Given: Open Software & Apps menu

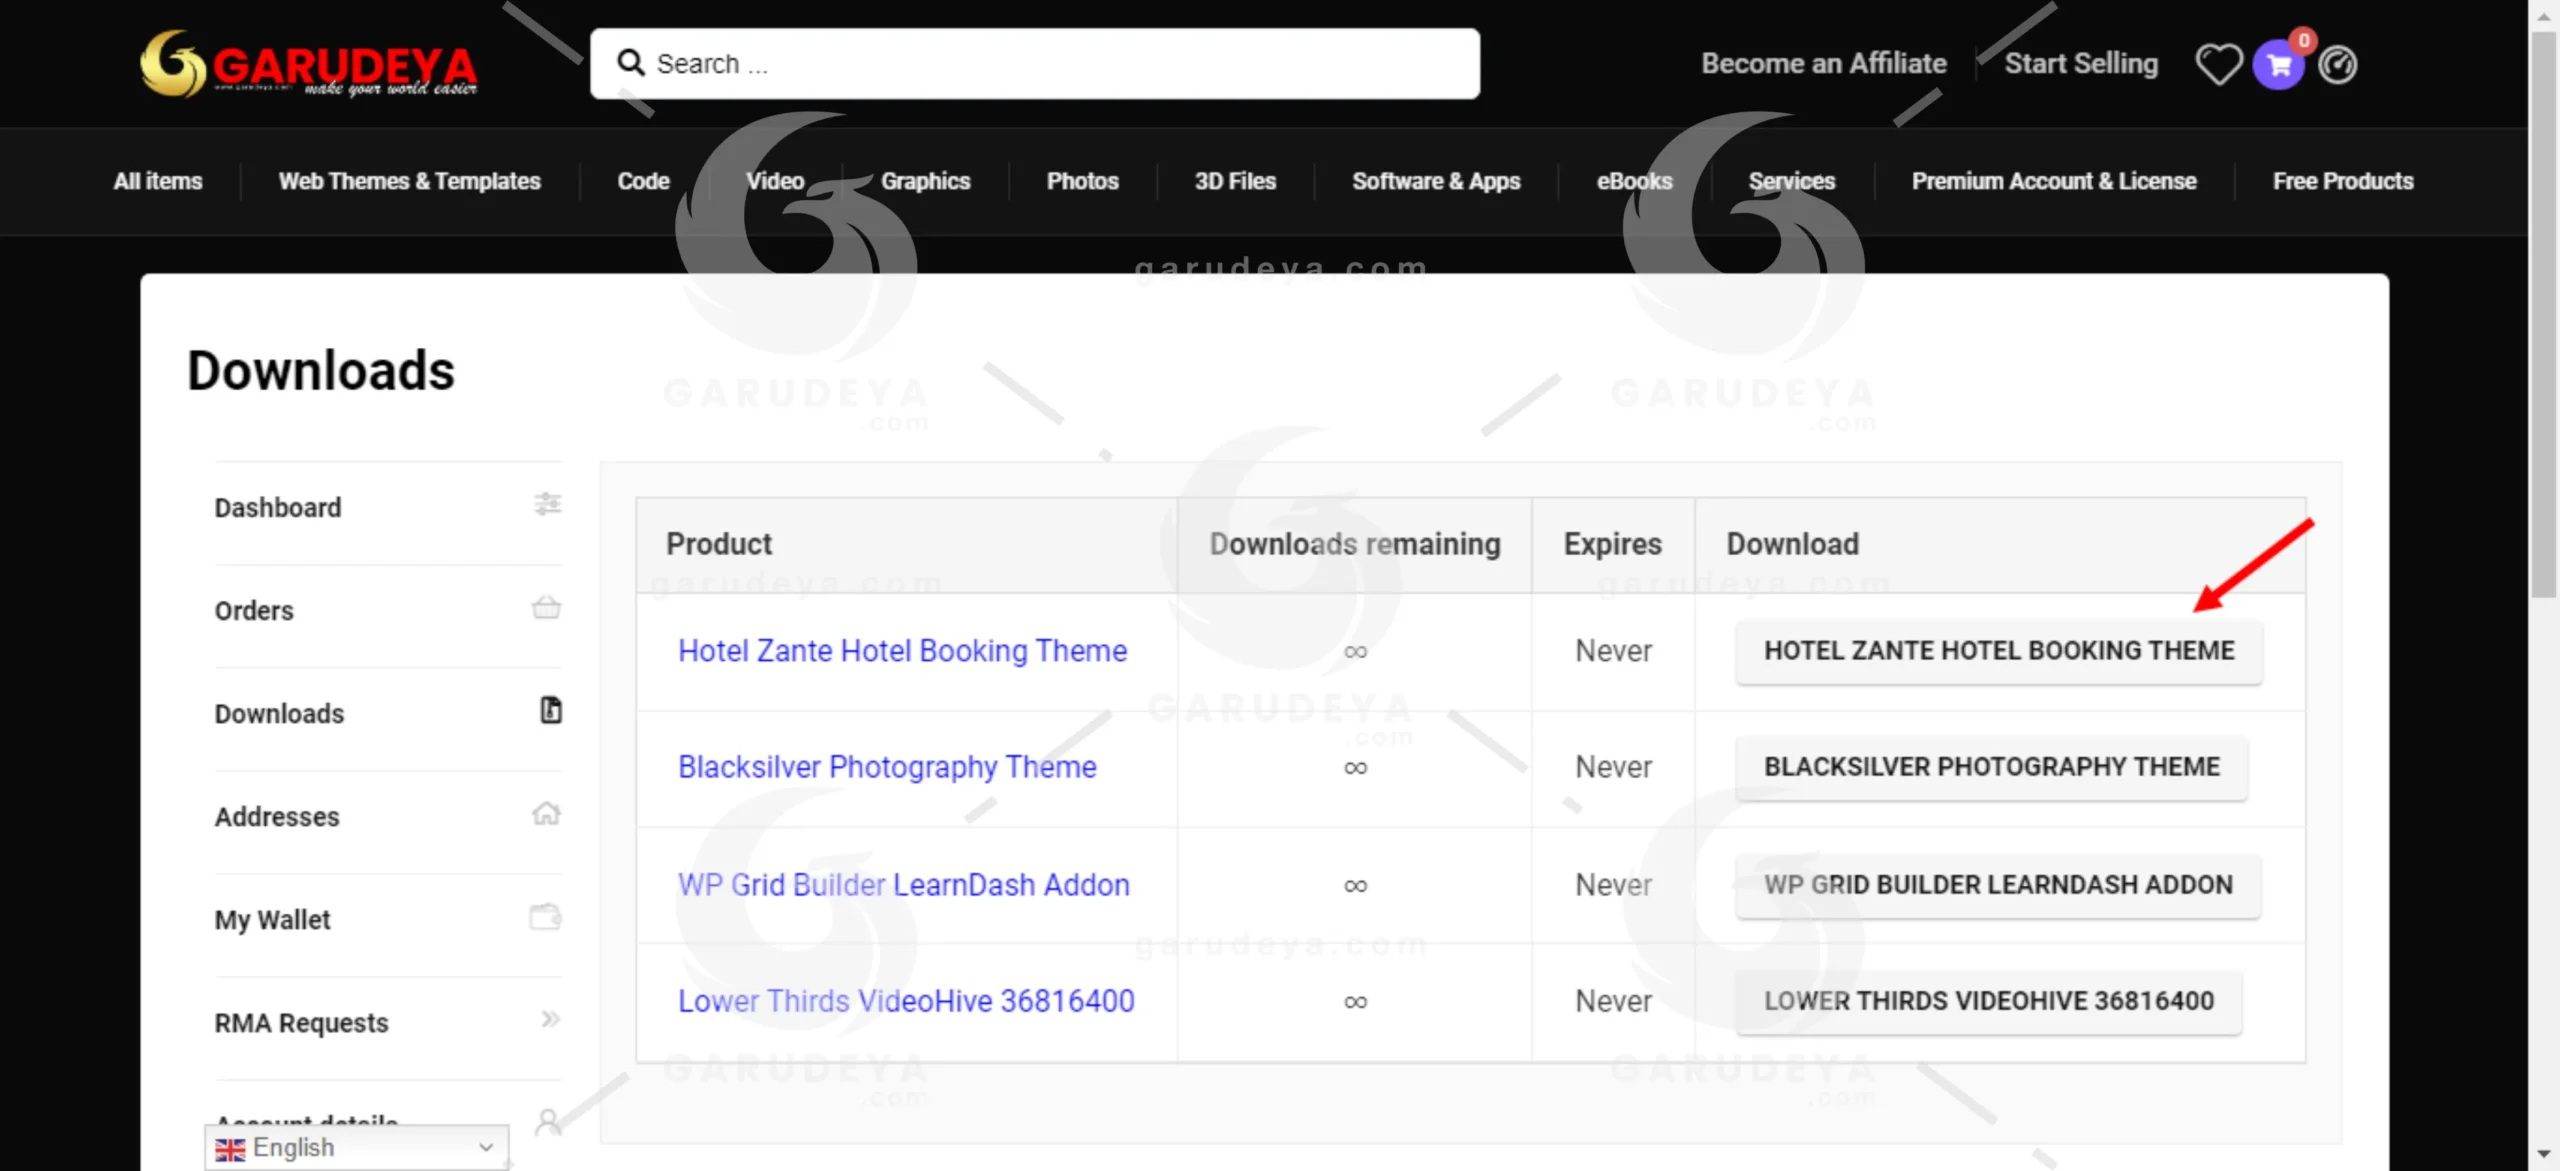Looking at the screenshot, I should point(1436,181).
